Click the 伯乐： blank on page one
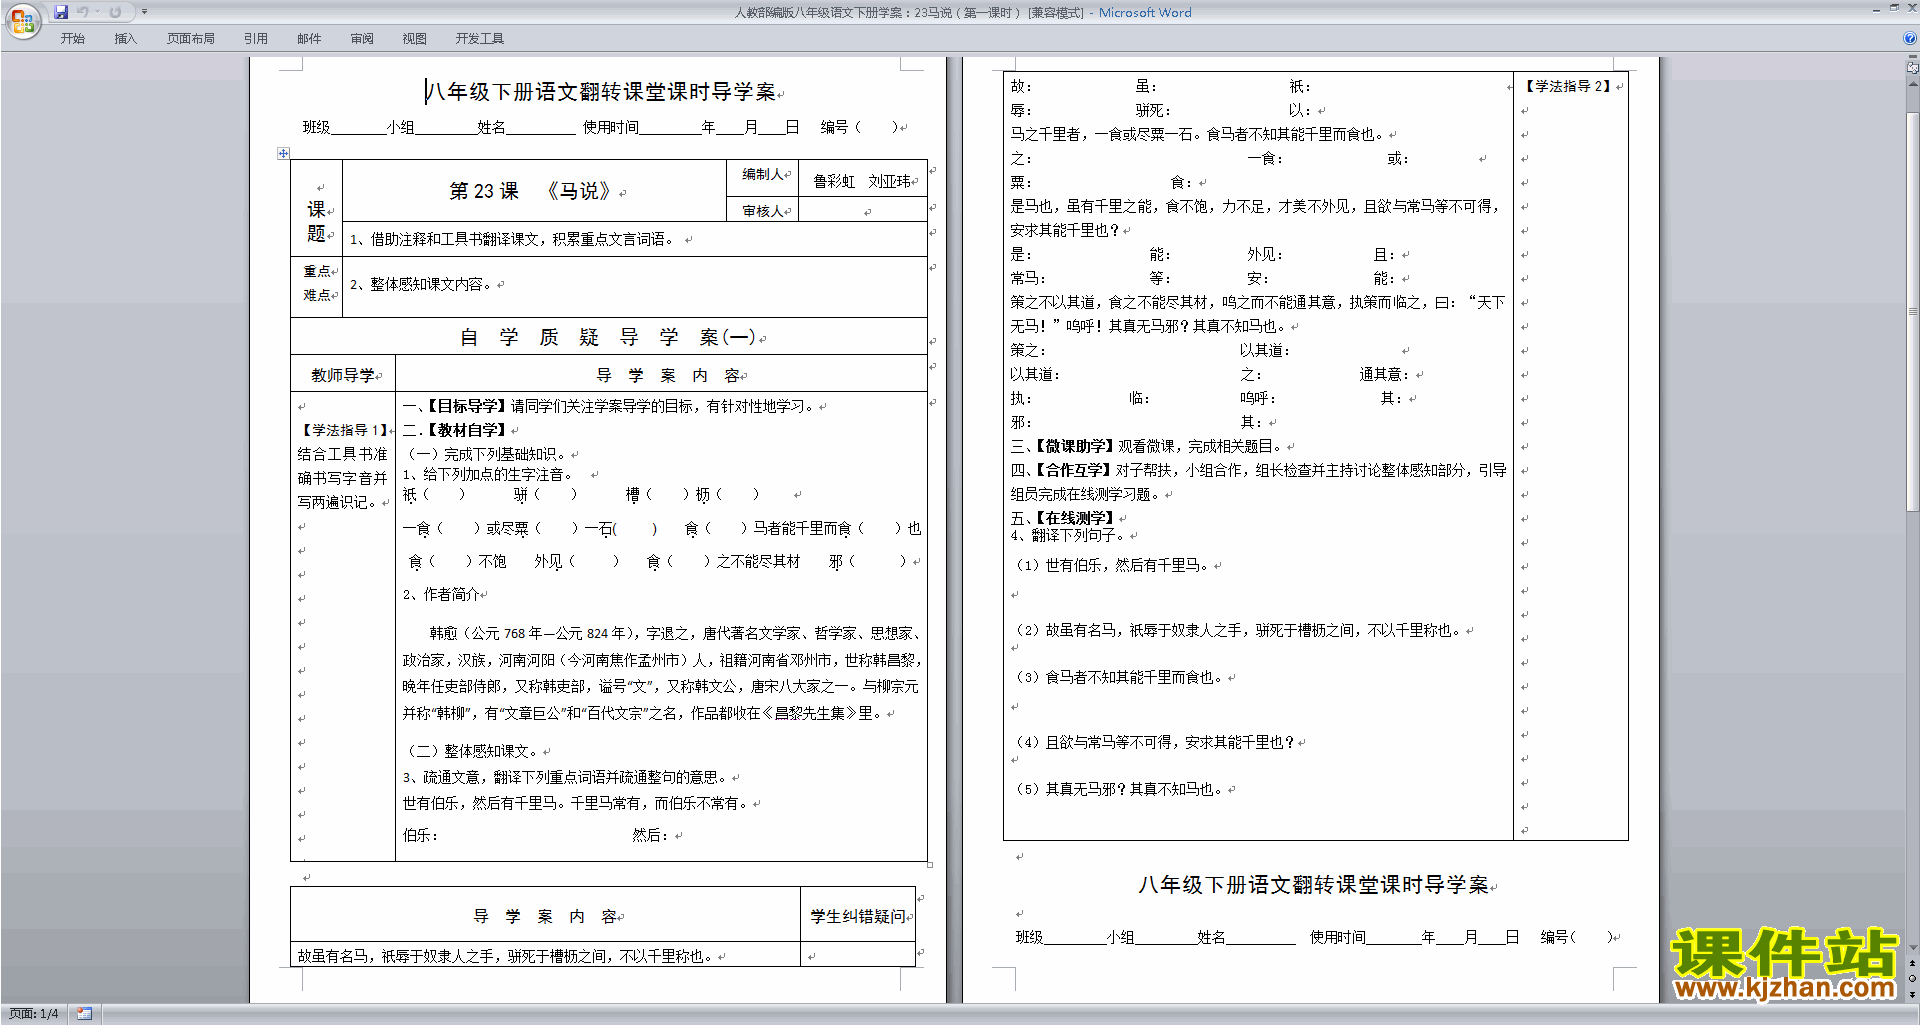 (x=420, y=835)
